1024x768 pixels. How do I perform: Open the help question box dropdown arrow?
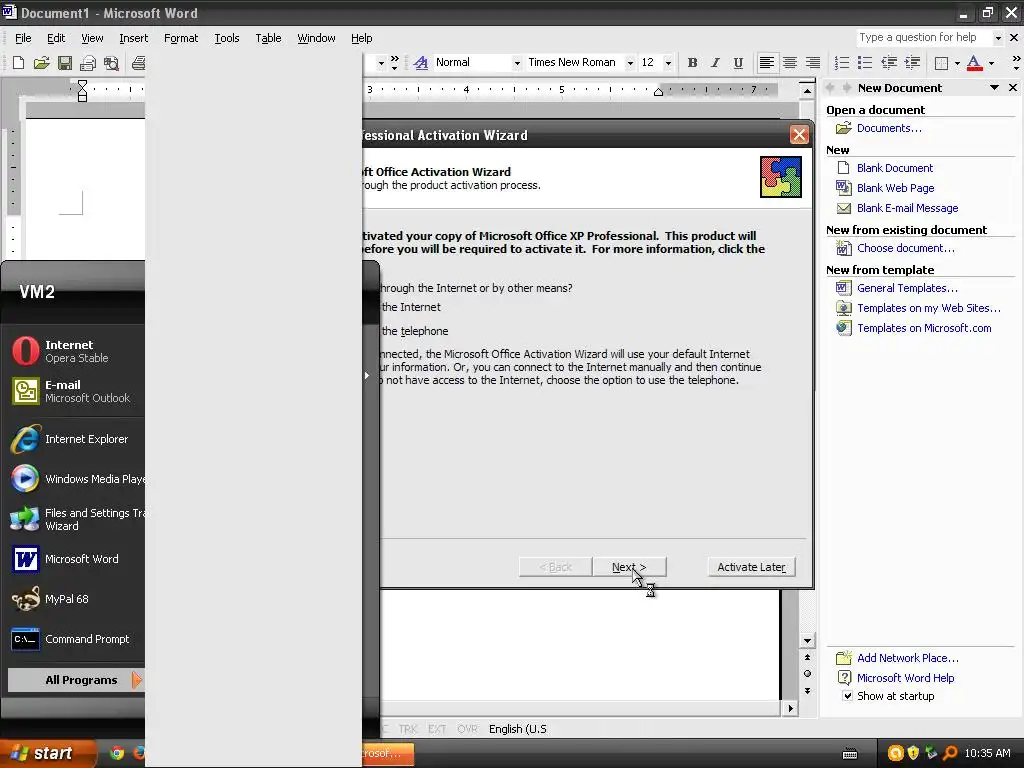(x=998, y=38)
